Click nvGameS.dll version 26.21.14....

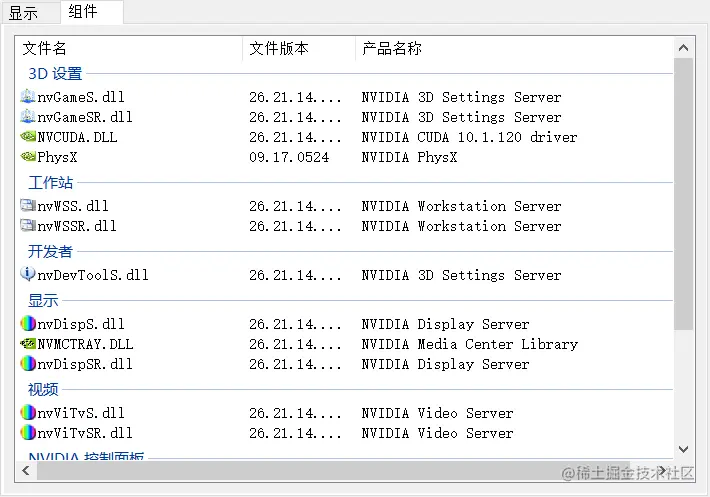pos(295,97)
